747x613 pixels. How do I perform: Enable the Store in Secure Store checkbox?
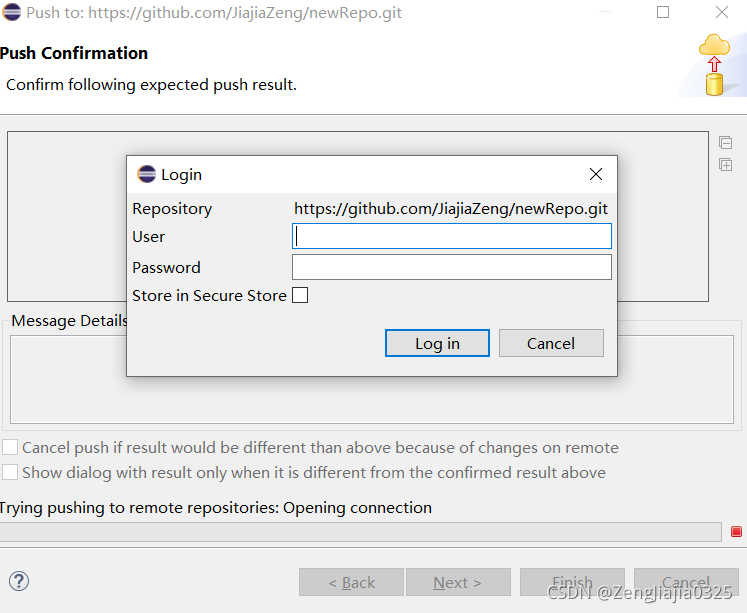pyautogui.click(x=300, y=295)
